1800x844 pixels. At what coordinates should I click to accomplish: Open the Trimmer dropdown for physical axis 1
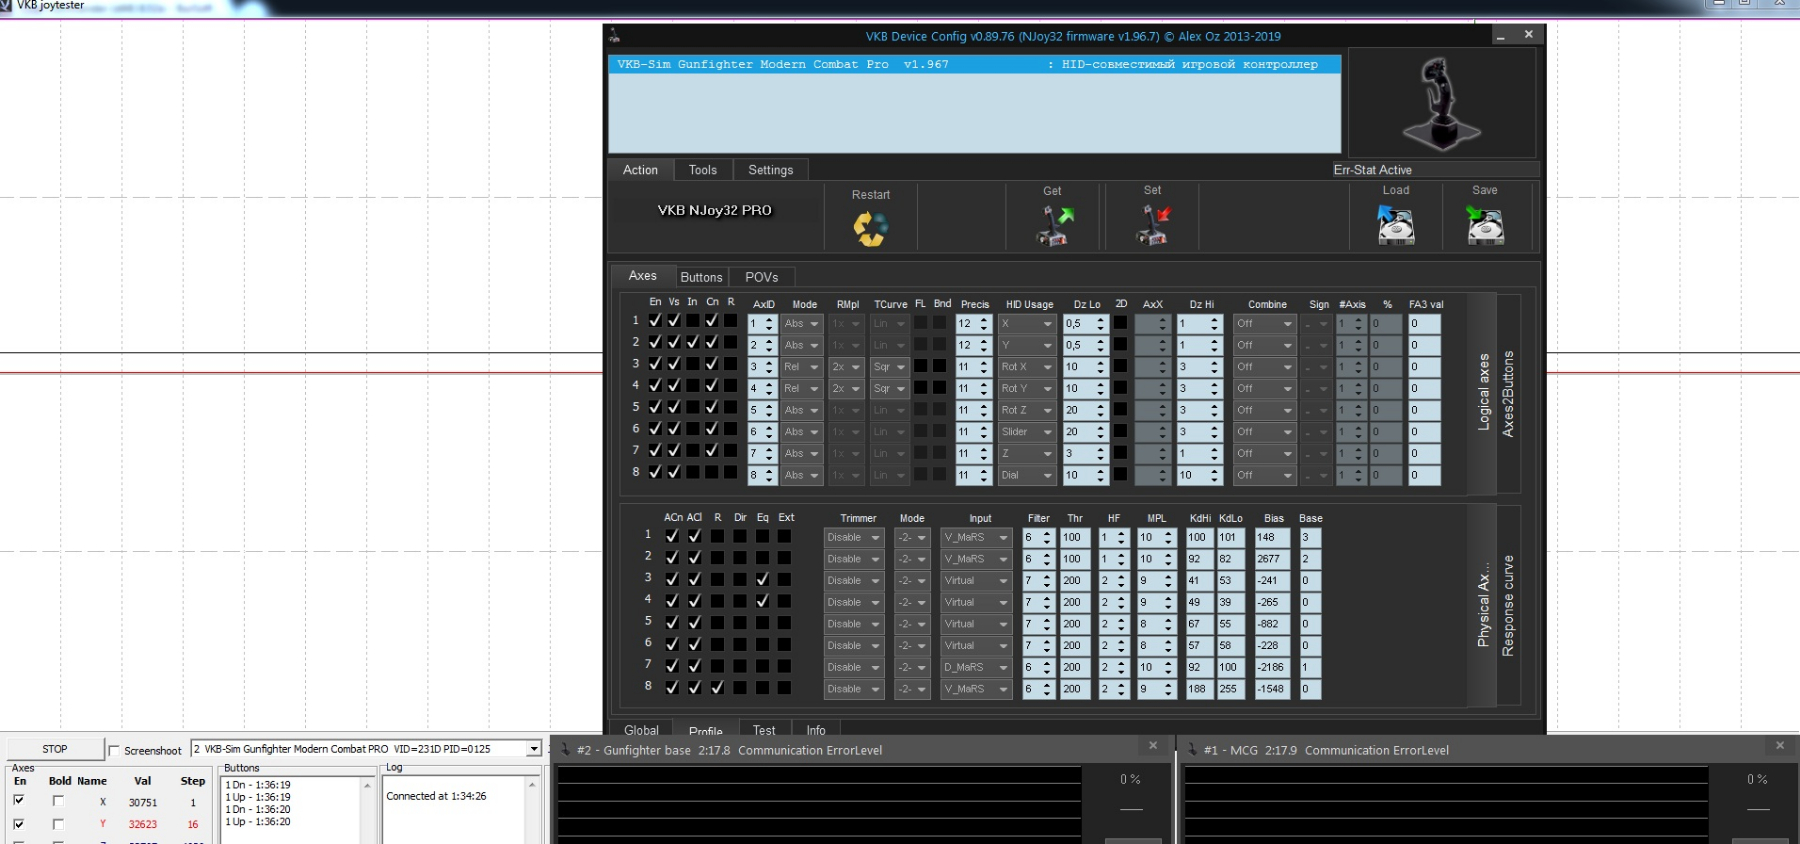coord(854,537)
